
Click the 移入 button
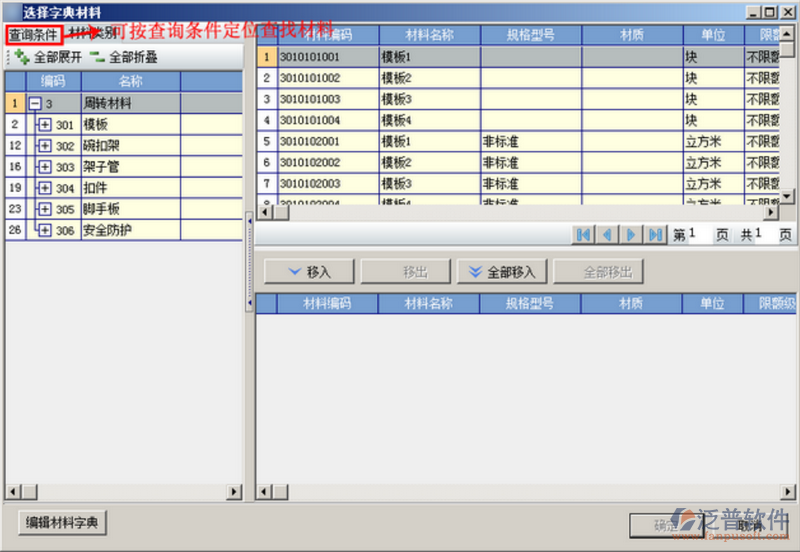pyautogui.click(x=309, y=271)
